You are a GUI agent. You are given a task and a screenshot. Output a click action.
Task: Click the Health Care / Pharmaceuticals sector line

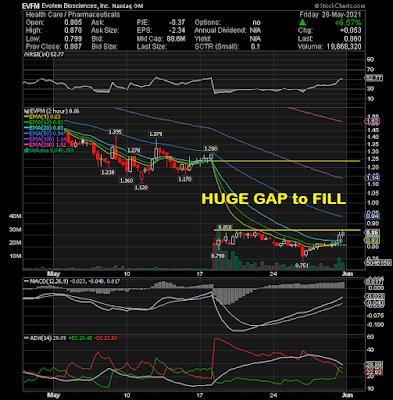click(73, 15)
